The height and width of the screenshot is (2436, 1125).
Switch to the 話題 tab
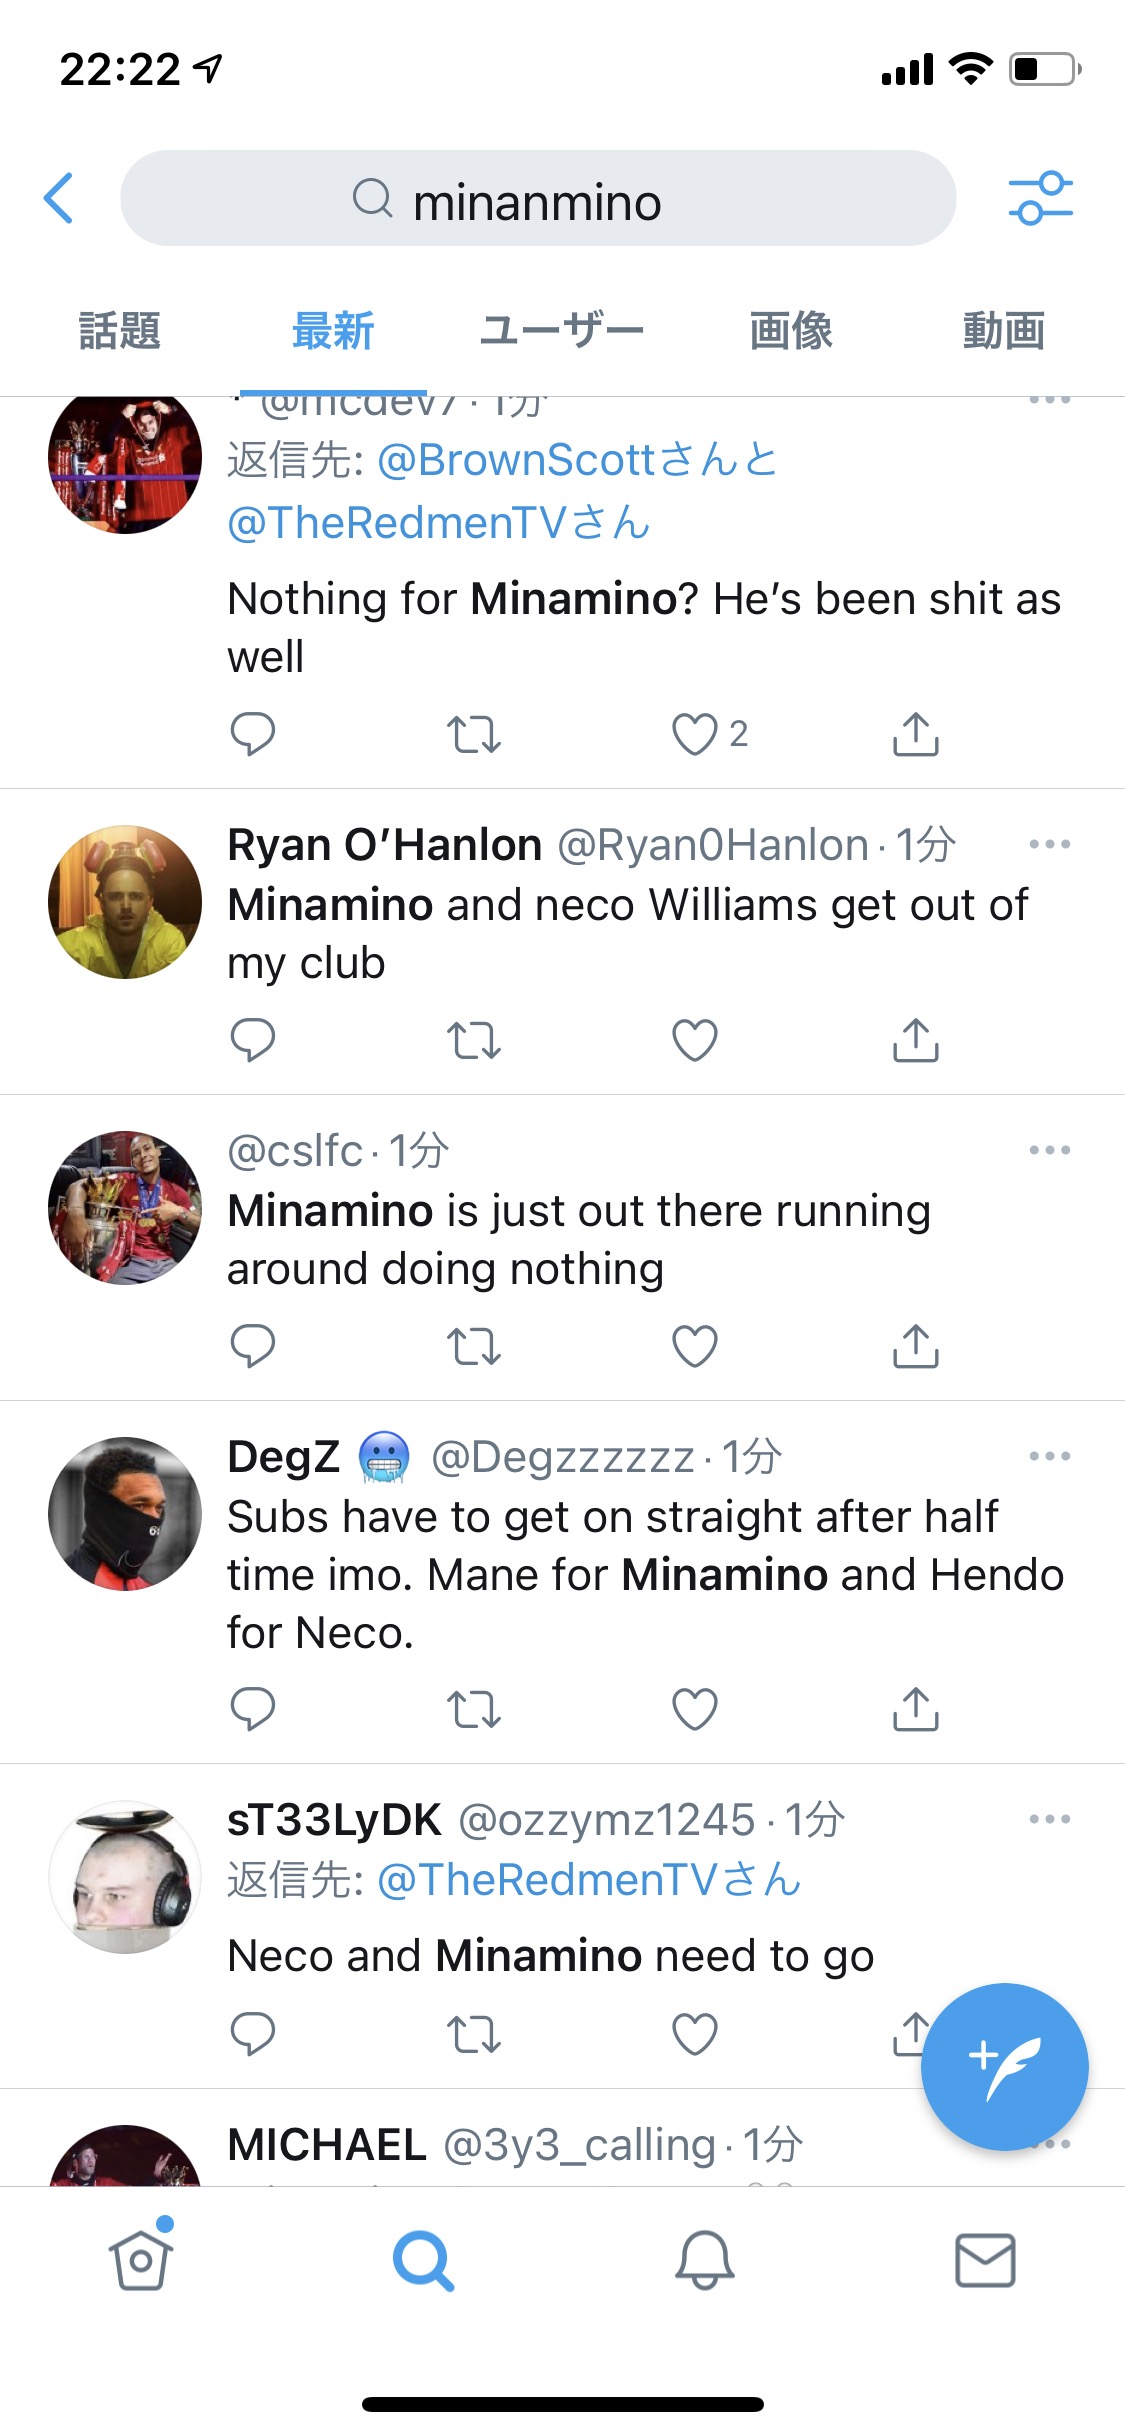[x=120, y=331]
